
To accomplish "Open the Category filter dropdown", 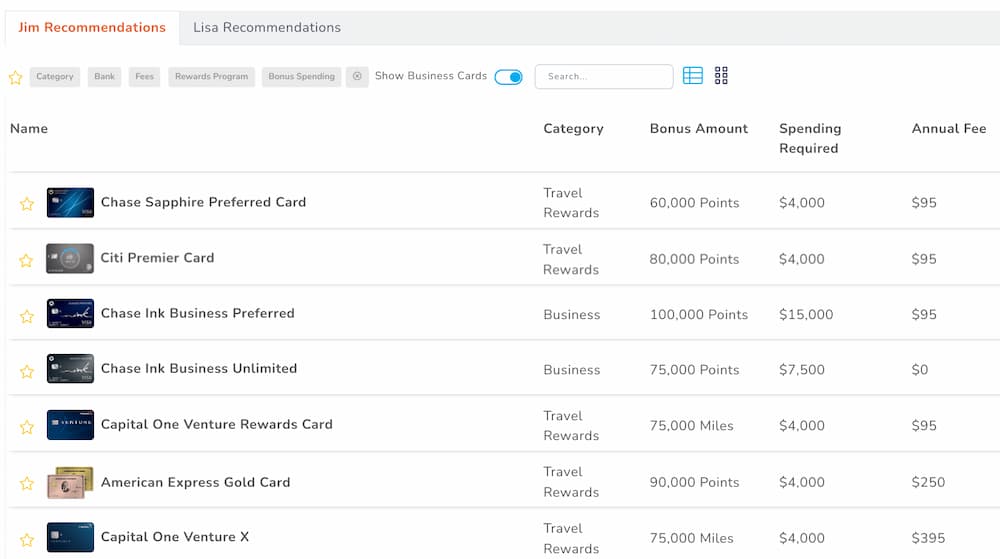I will 55,76.
